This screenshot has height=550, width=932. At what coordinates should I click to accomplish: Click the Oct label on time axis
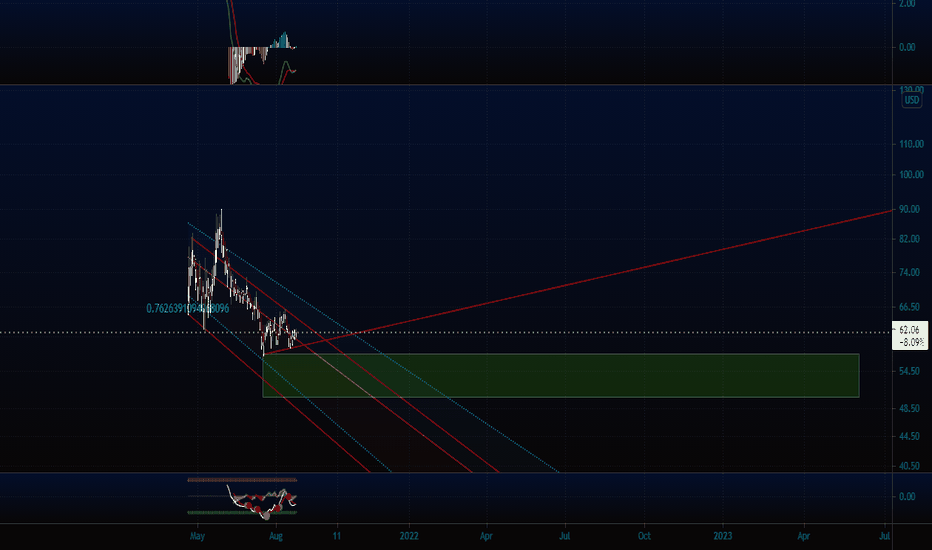coord(644,536)
